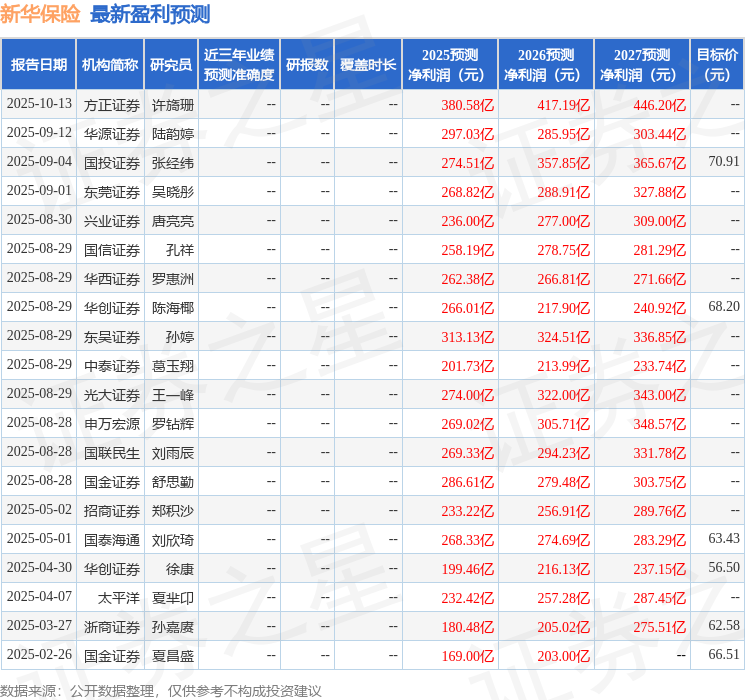Click the institution 浙商证券

(x=112, y=627)
